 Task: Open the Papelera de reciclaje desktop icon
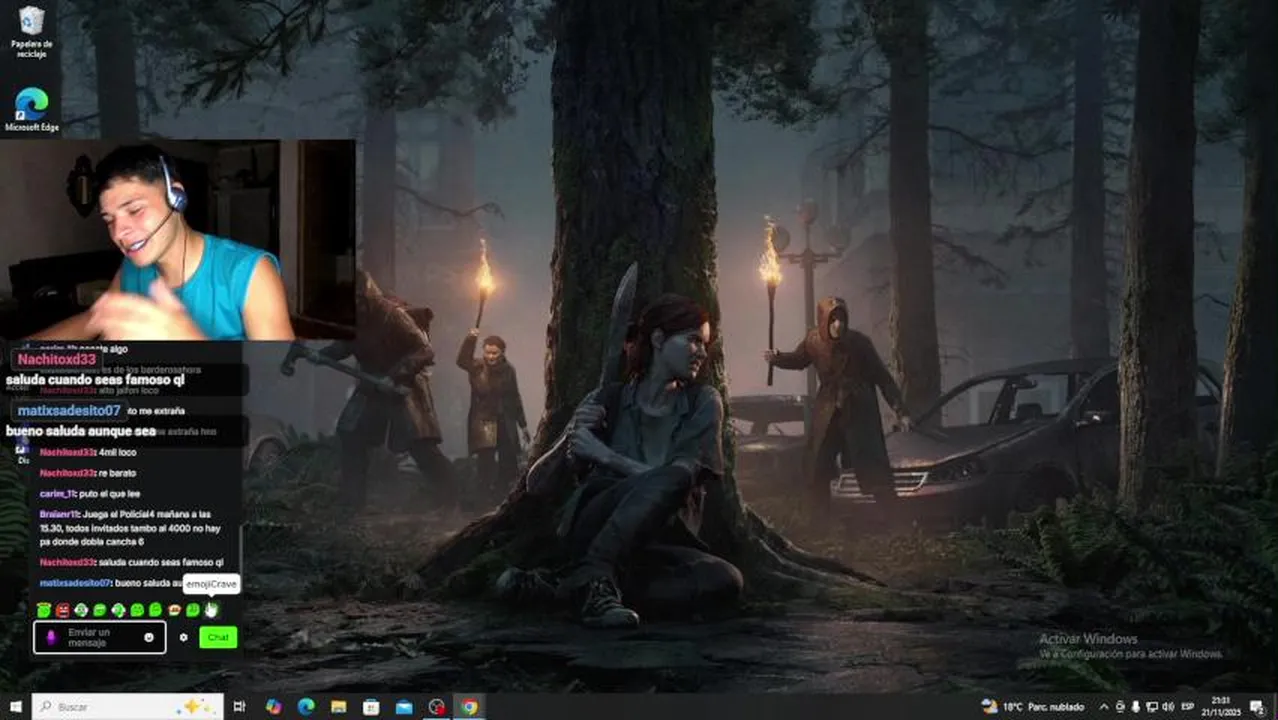pos(31,32)
